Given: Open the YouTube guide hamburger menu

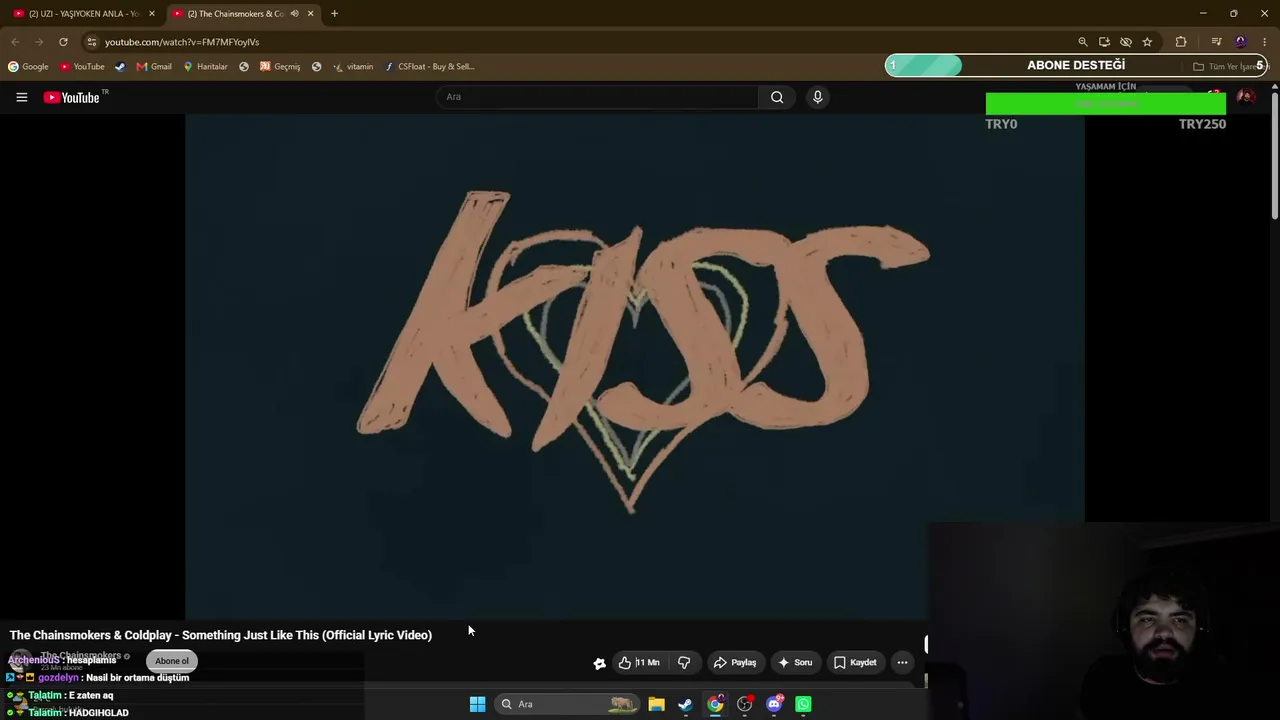Looking at the screenshot, I should [x=21, y=97].
